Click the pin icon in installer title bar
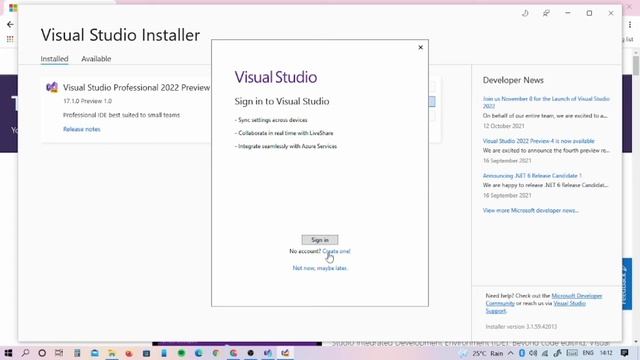 (546, 13)
